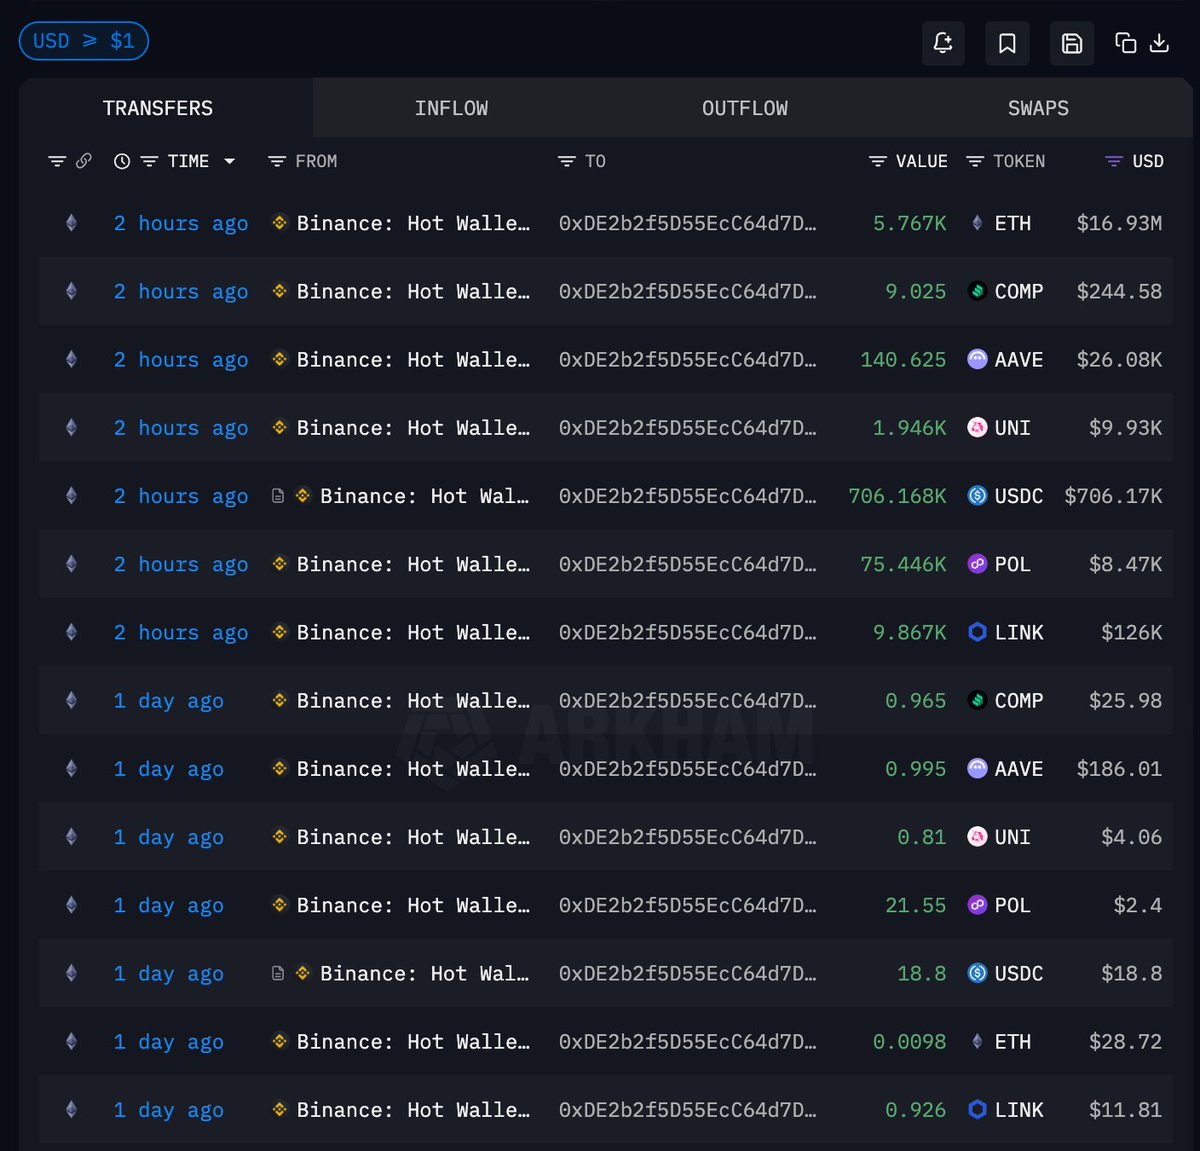This screenshot has width=1200, height=1151.
Task: Click the bookmark icon
Action: tap(1007, 43)
